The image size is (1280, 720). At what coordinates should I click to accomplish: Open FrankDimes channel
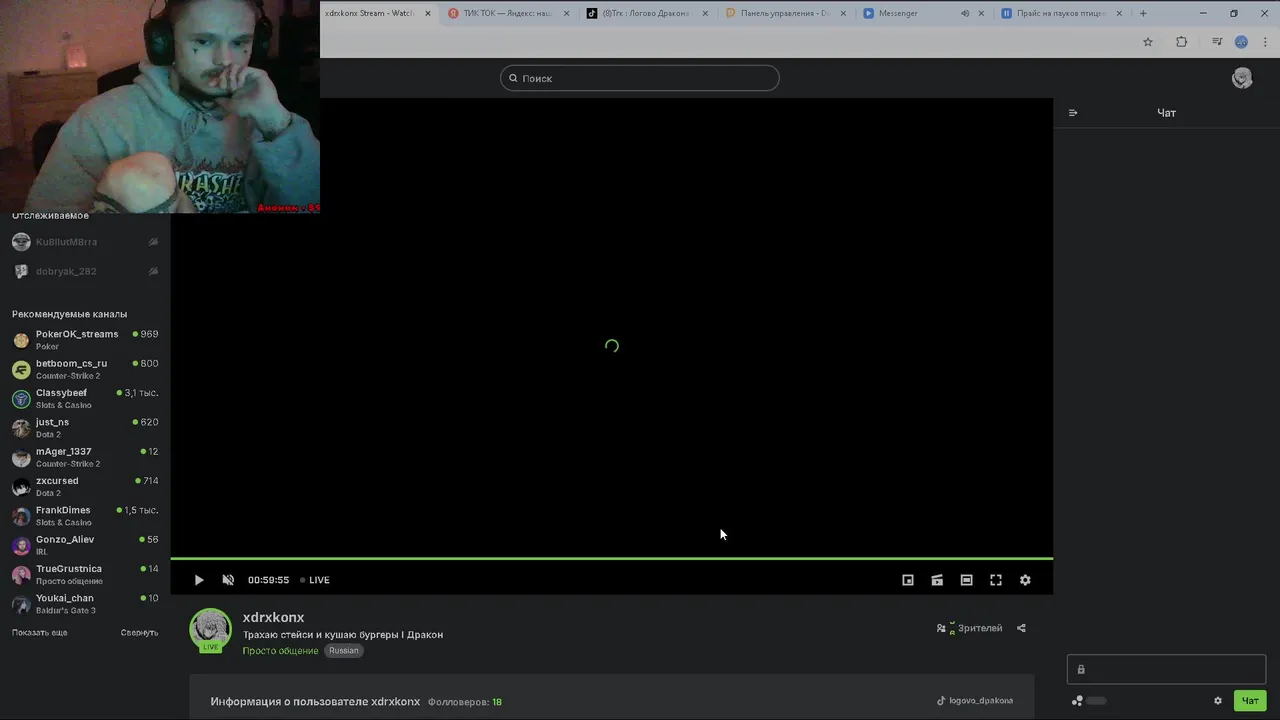pos(85,516)
